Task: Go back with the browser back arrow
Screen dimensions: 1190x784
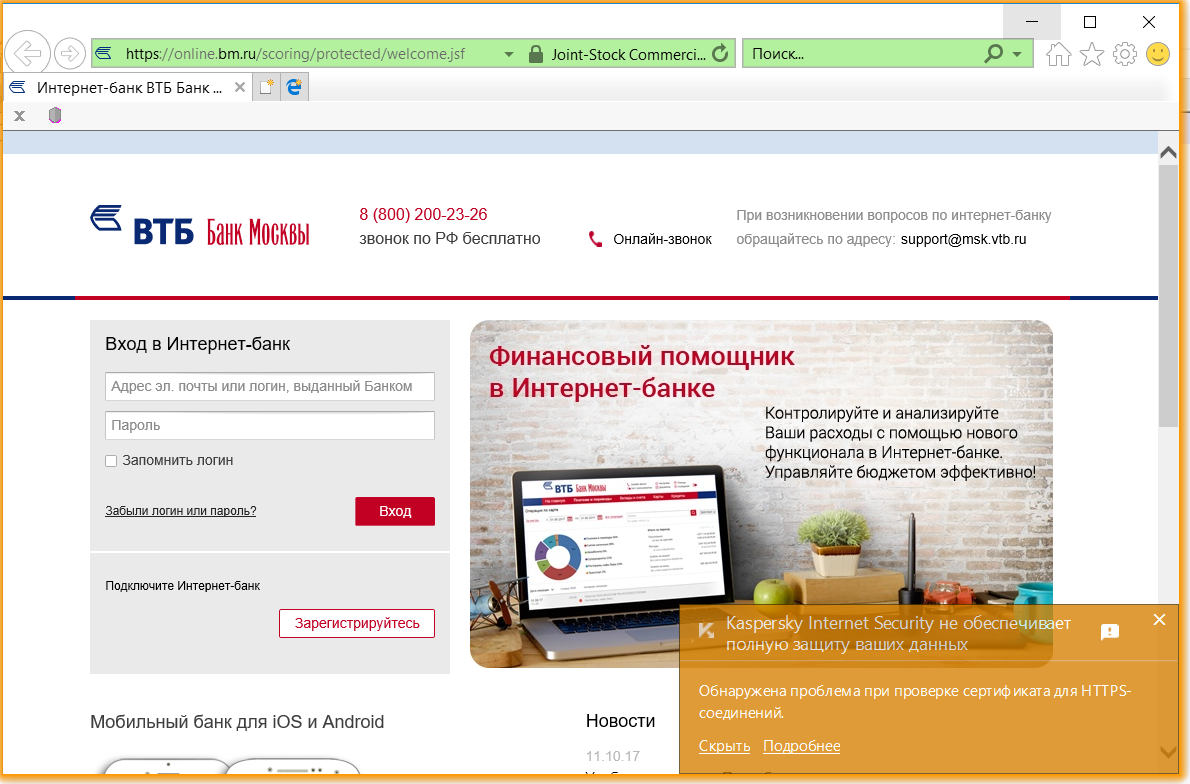Action: click(27, 54)
